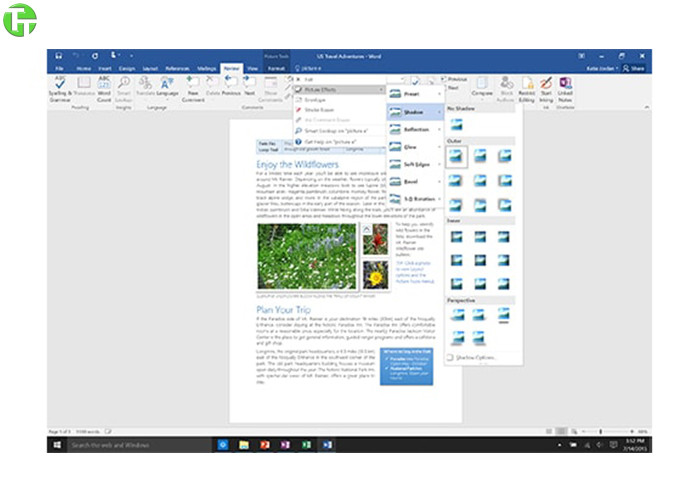
Task: Insert a New Comment
Action: pyautogui.click(x=193, y=88)
